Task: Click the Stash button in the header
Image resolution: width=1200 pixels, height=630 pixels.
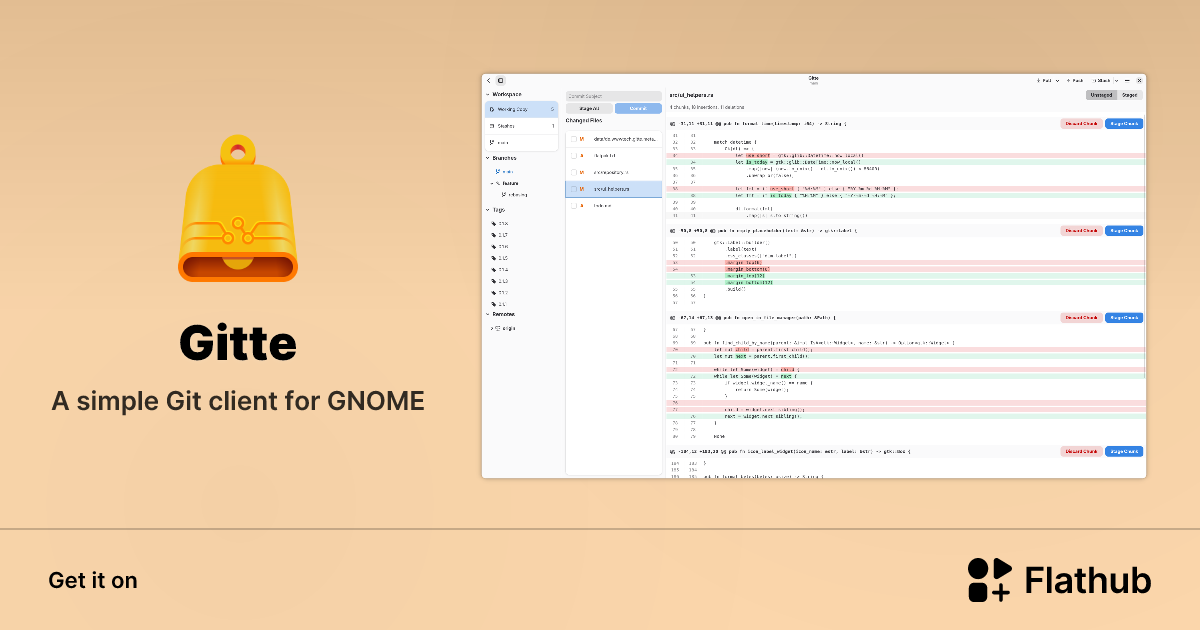Action: pos(1101,80)
